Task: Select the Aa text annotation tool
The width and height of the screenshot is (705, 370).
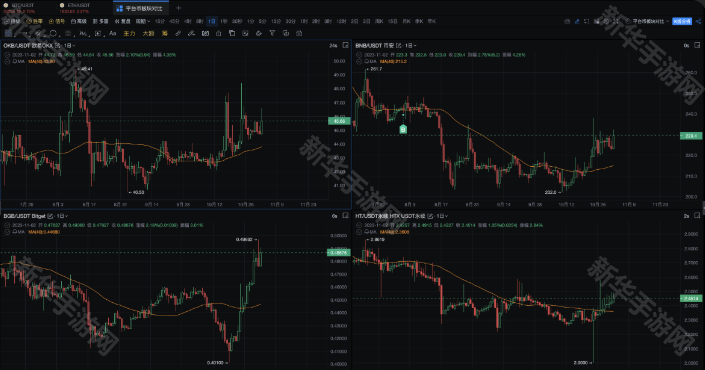Action: click(x=112, y=33)
